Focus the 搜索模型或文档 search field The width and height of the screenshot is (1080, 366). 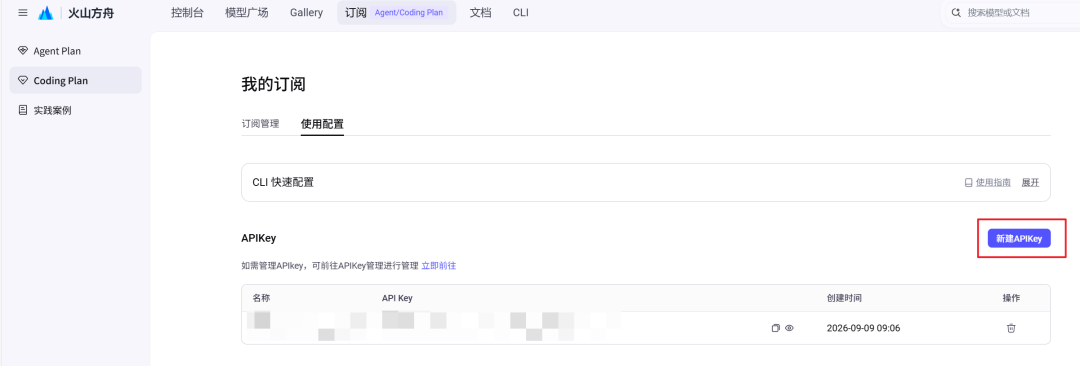pyautogui.click(x=1011, y=12)
